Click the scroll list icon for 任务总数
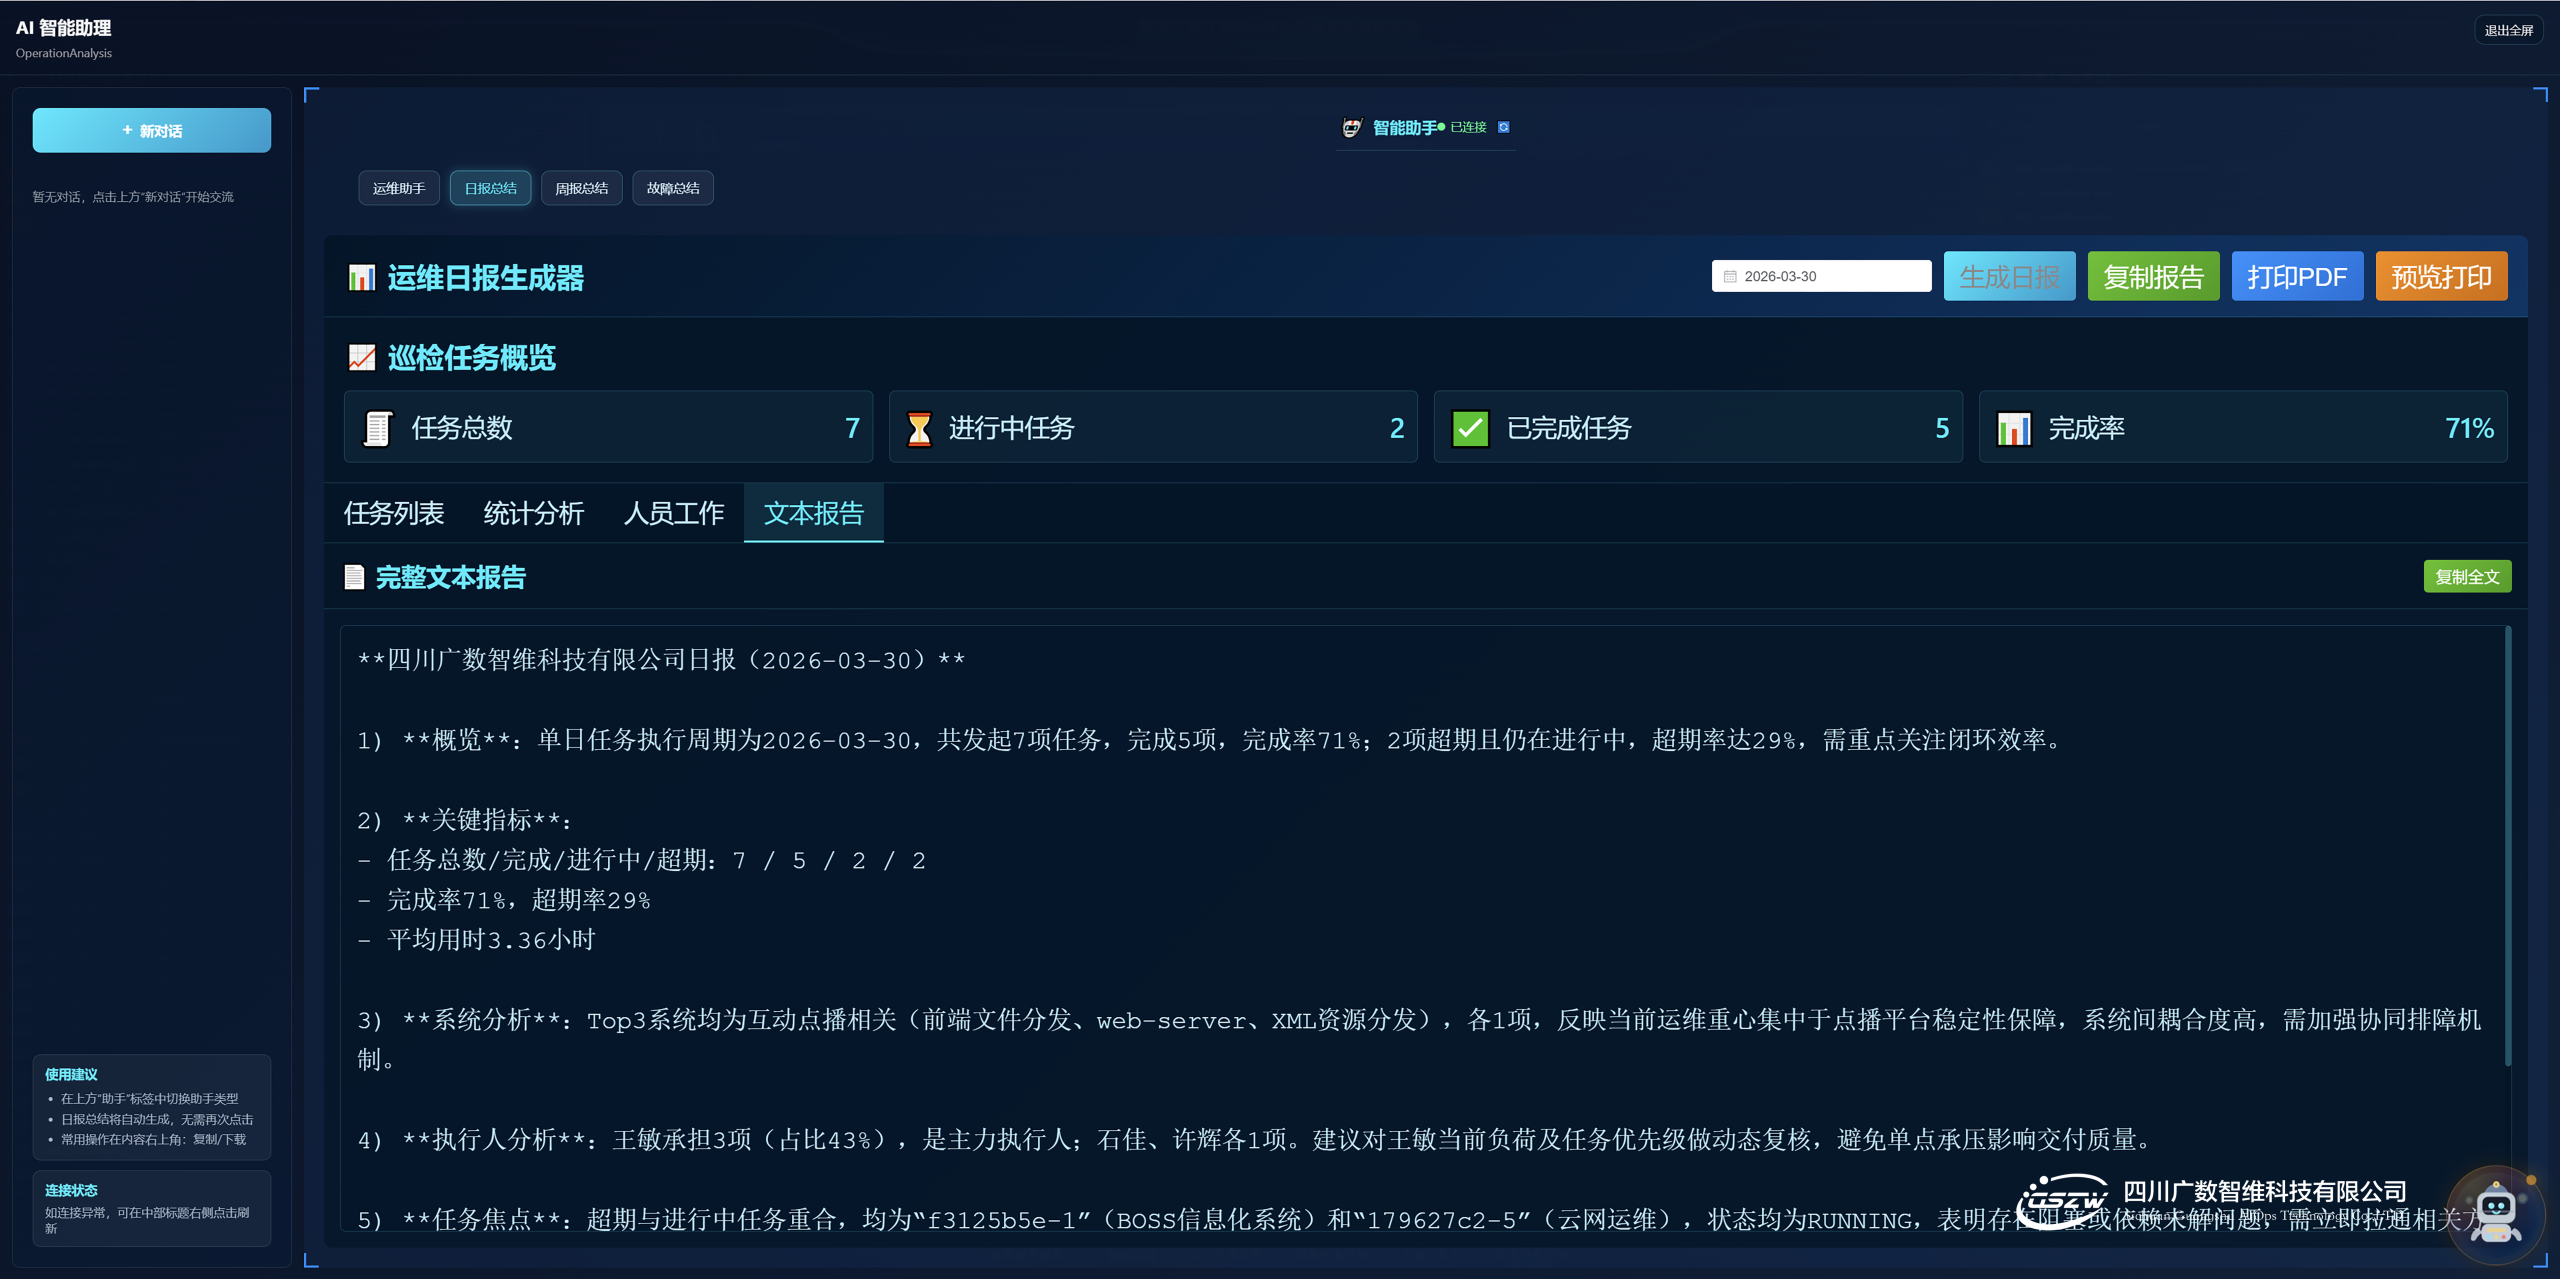The width and height of the screenshot is (2560, 1279). pyautogui.click(x=377, y=428)
